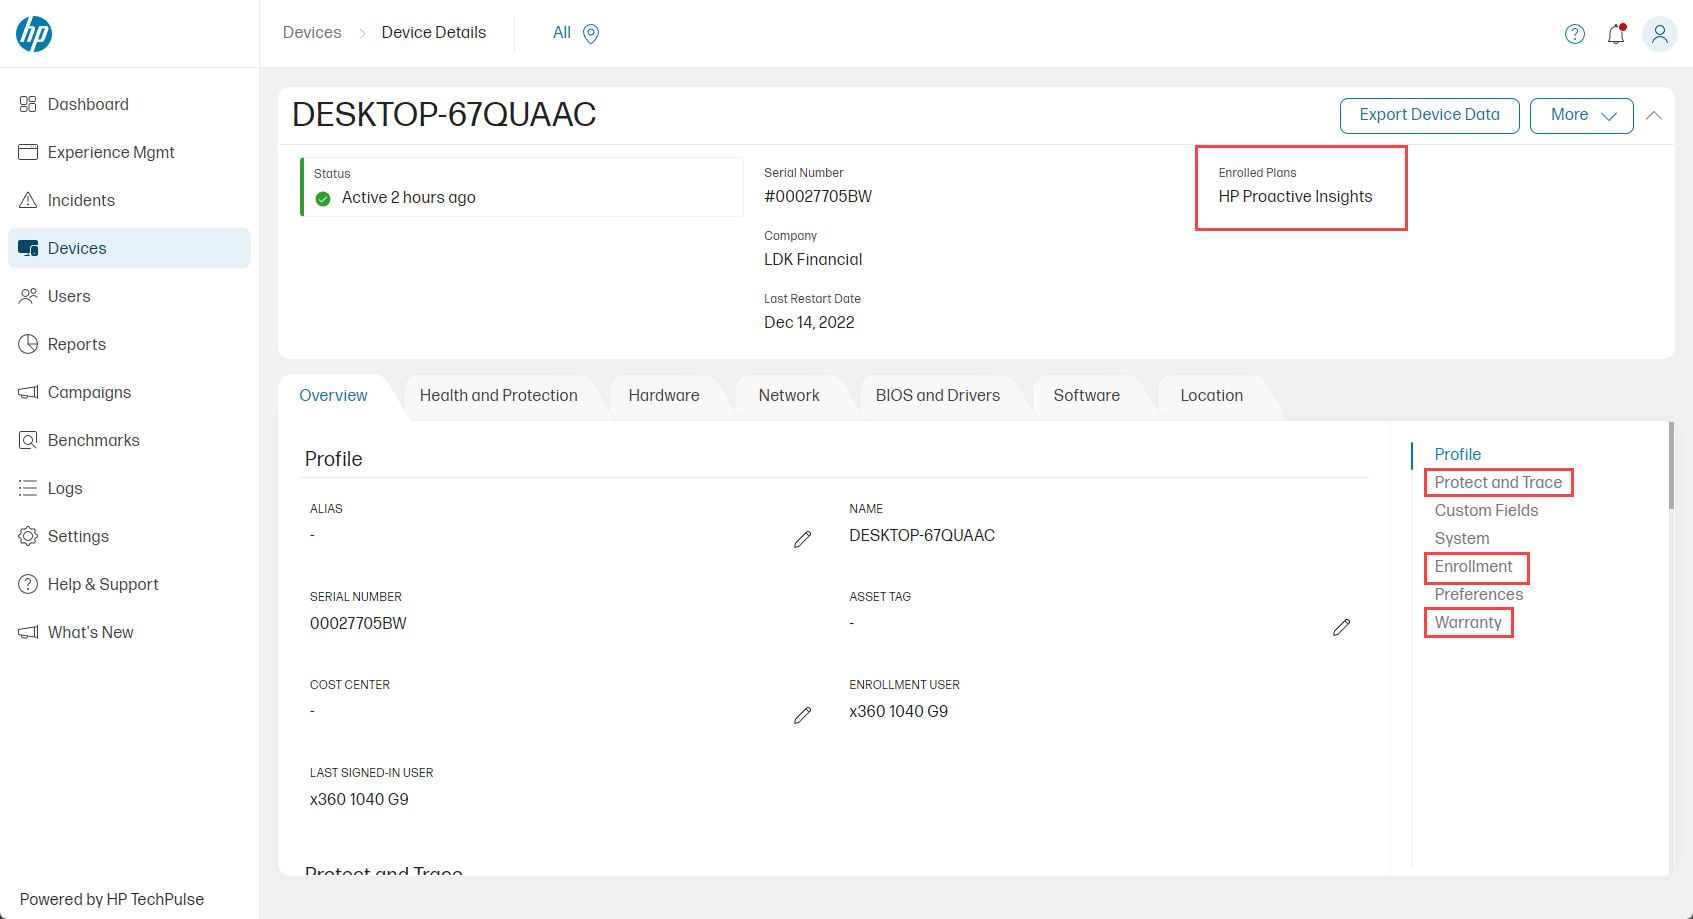Collapse the device header panel chevron
Image resolution: width=1693 pixels, height=919 pixels.
[x=1654, y=115]
